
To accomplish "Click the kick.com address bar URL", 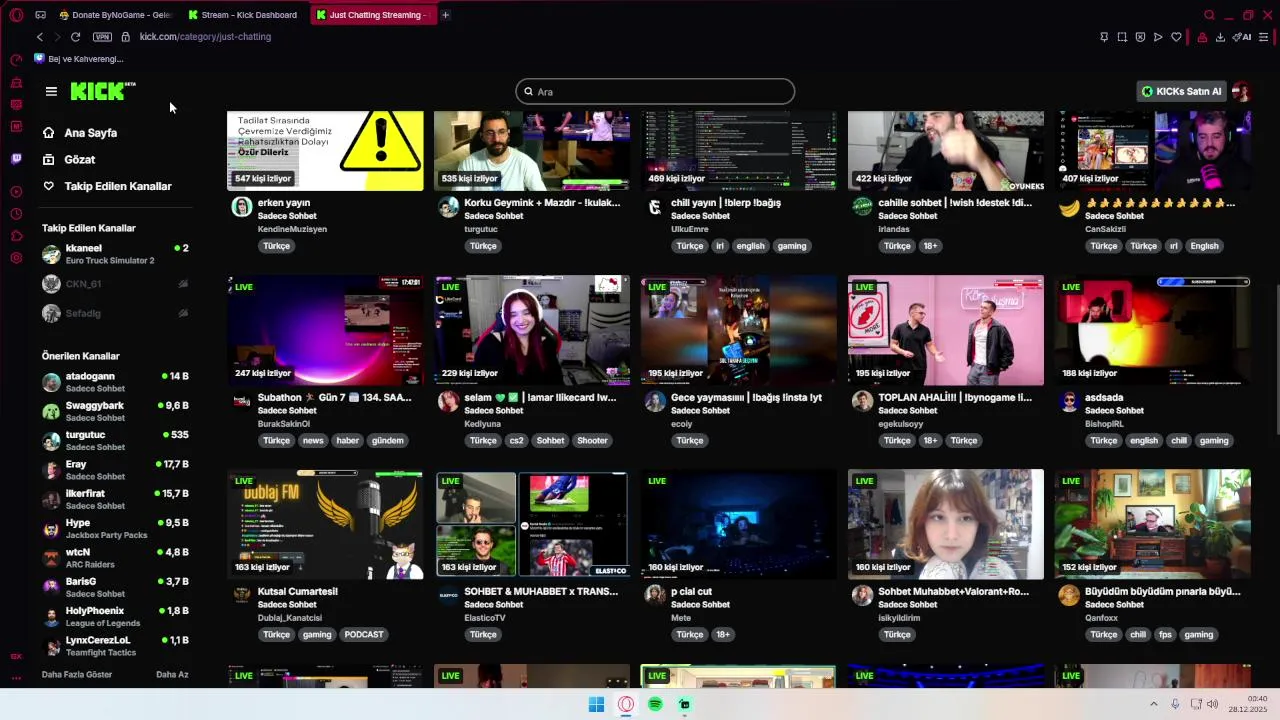I will pyautogui.click(x=205, y=37).
